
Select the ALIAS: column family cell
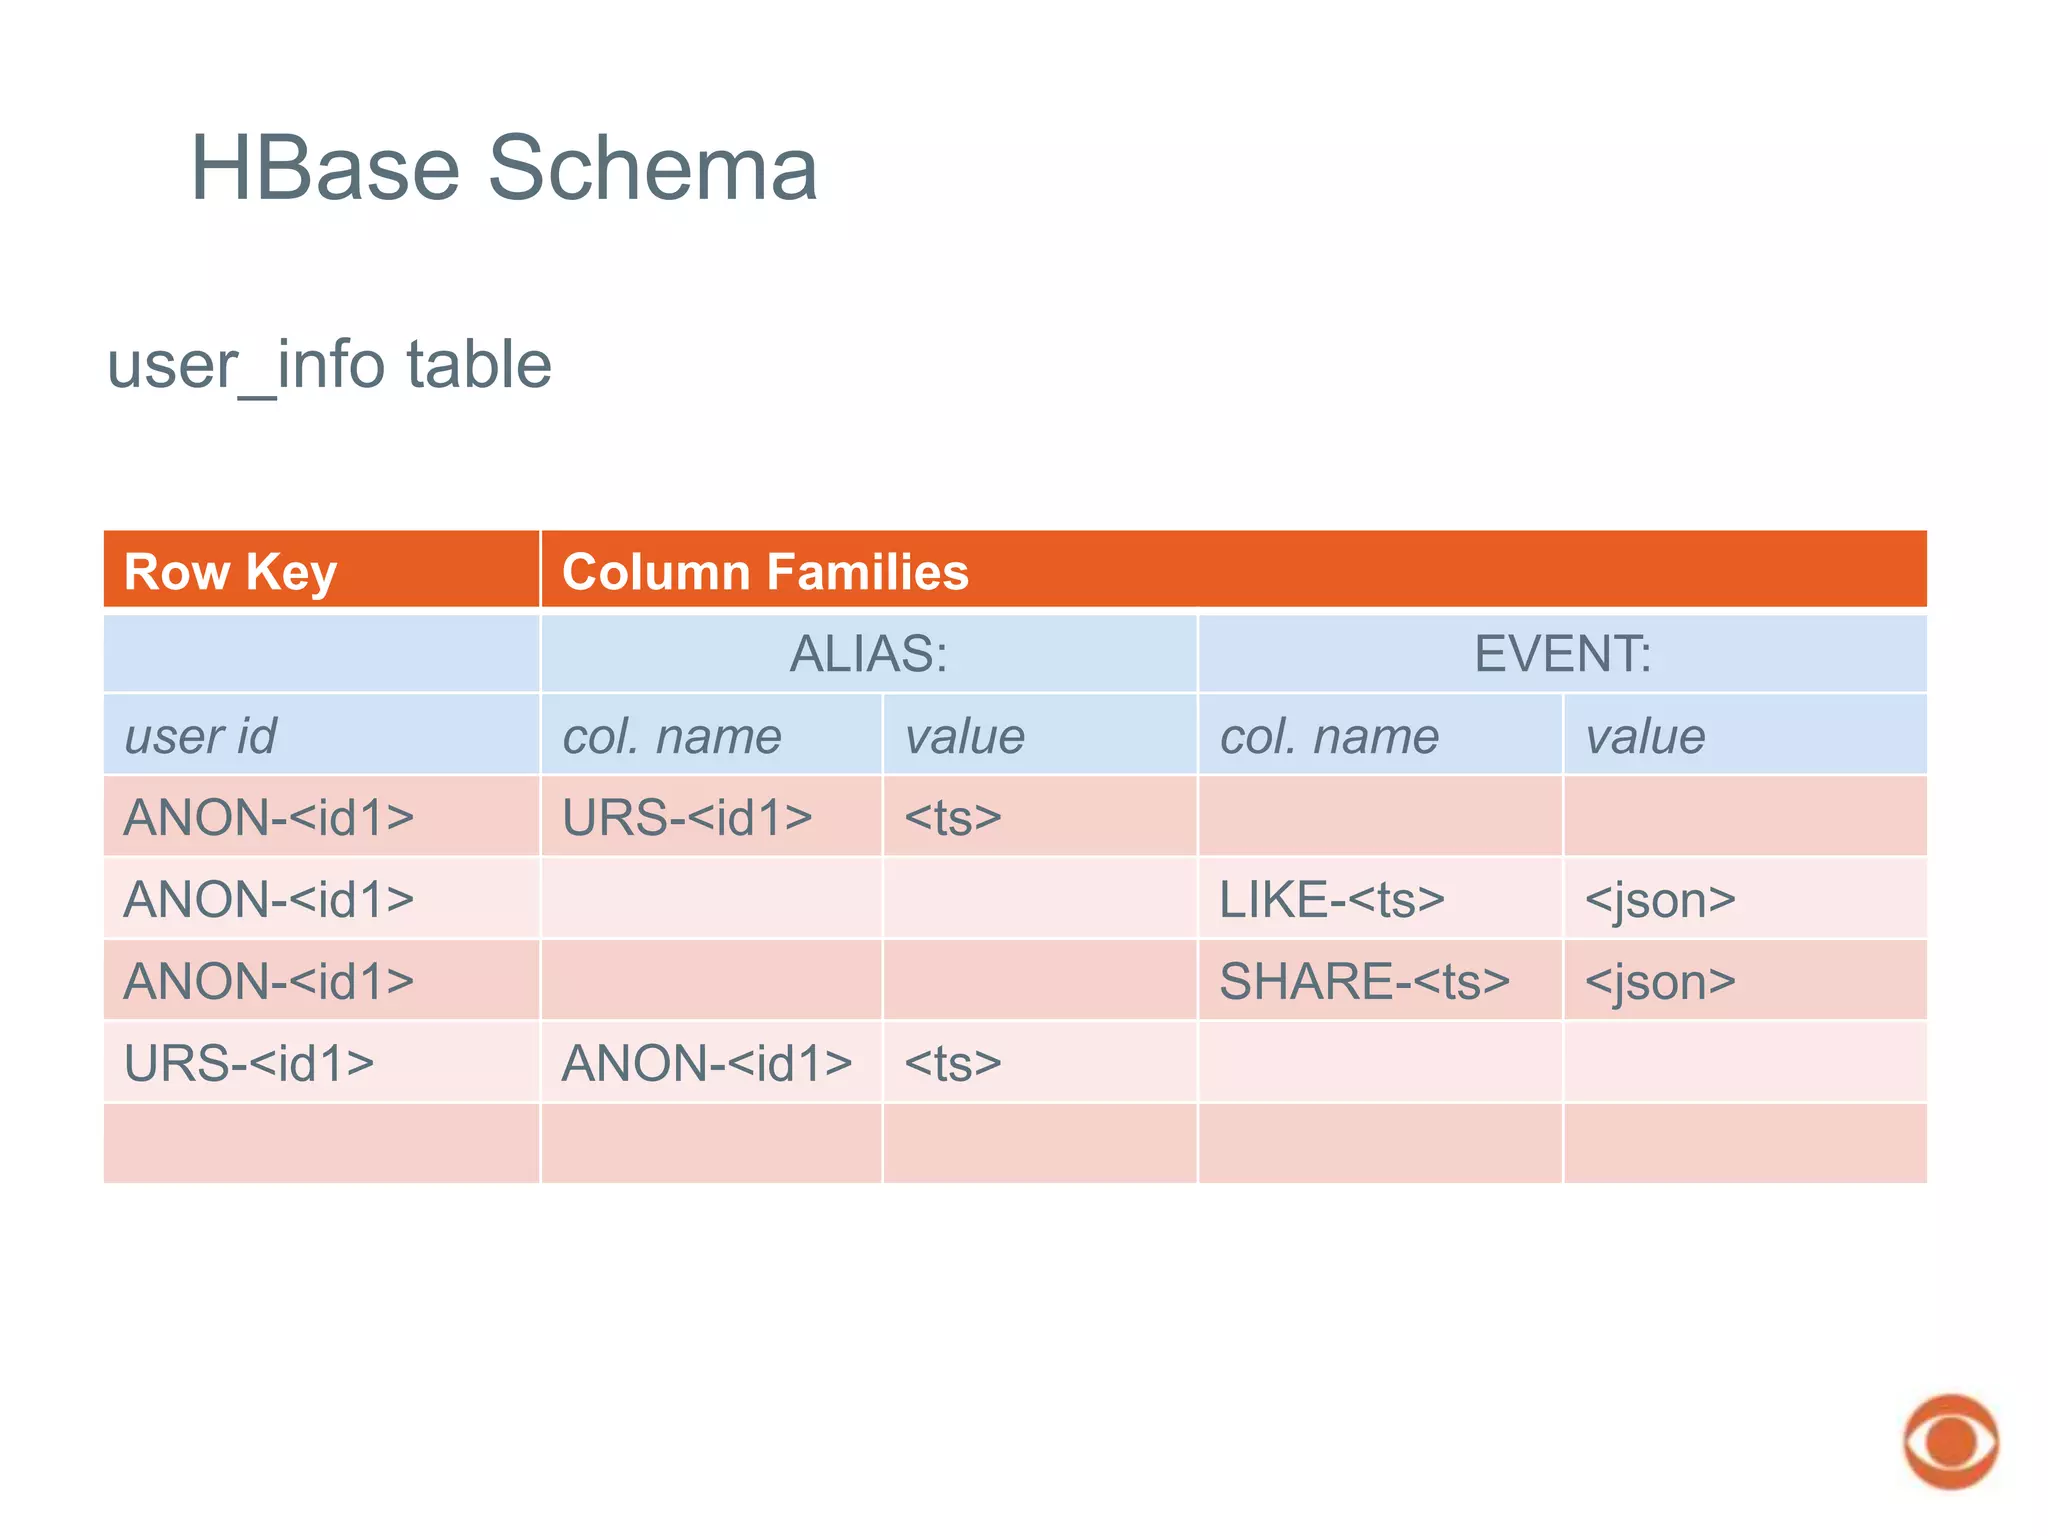868,654
